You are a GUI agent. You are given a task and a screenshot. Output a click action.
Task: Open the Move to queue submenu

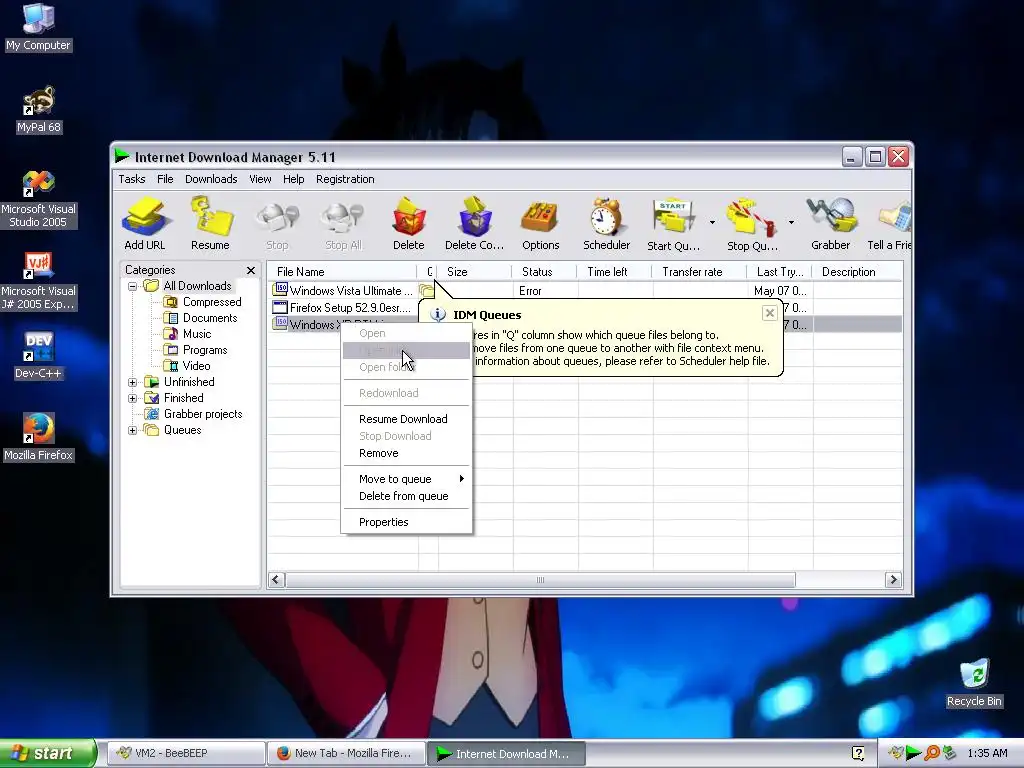[406, 479]
